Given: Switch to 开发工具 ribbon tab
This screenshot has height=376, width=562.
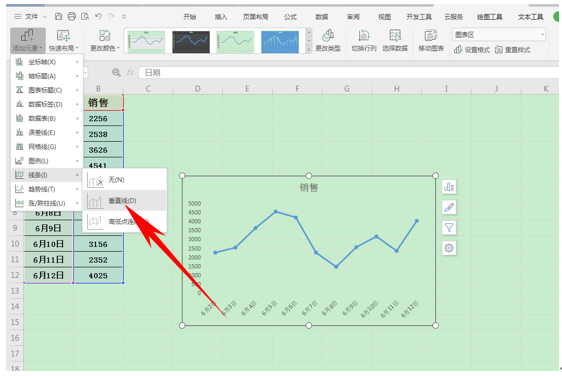Looking at the screenshot, I should tap(419, 17).
